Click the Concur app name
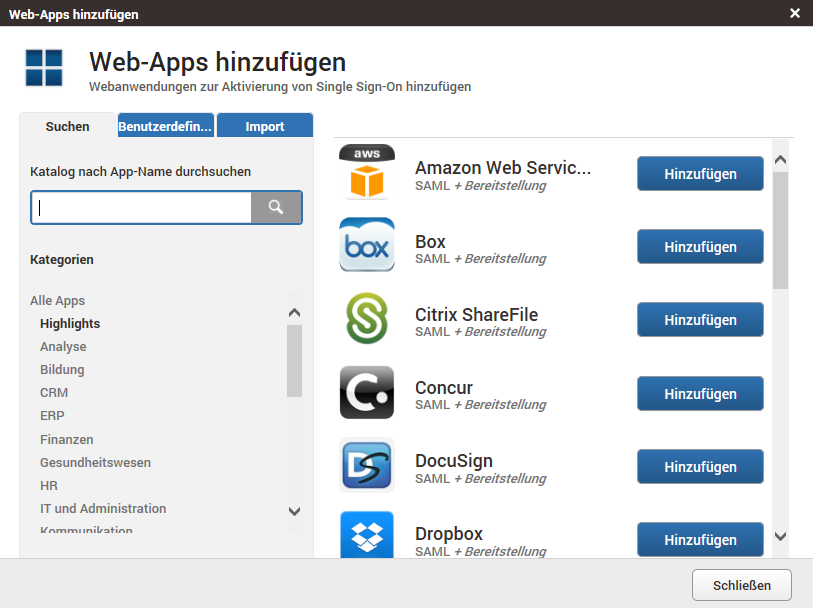 pos(444,388)
